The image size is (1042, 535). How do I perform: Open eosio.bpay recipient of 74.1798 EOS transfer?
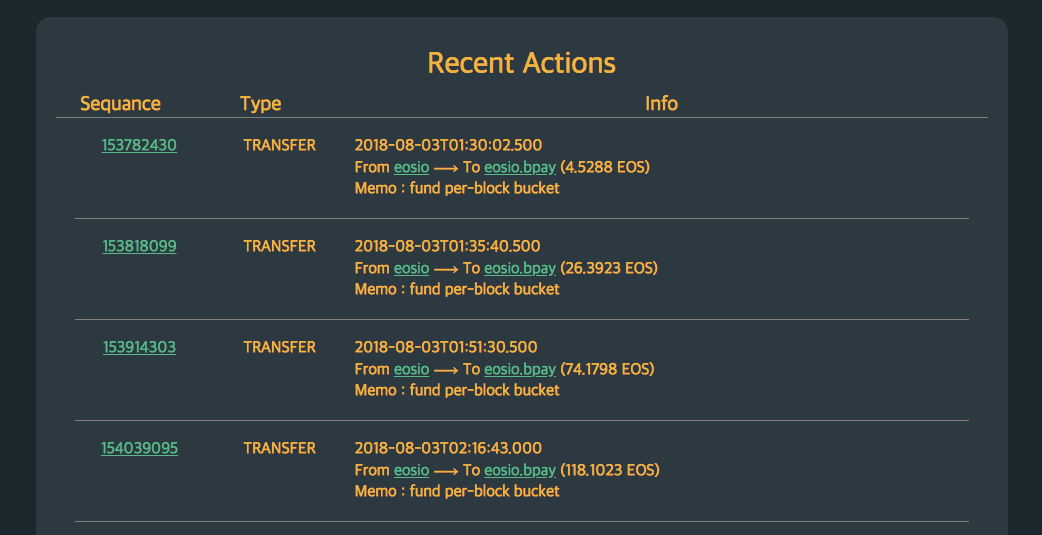tap(519, 369)
